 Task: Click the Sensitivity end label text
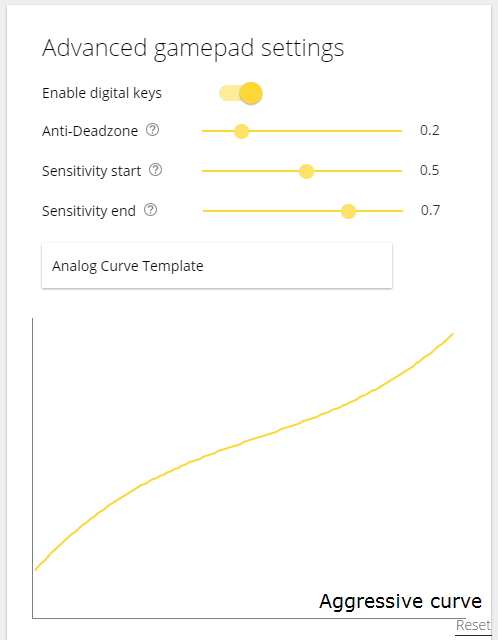pos(89,211)
